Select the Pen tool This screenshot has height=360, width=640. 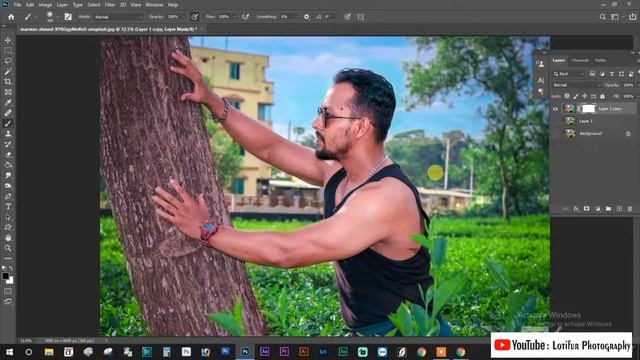(x=8, y=196)
